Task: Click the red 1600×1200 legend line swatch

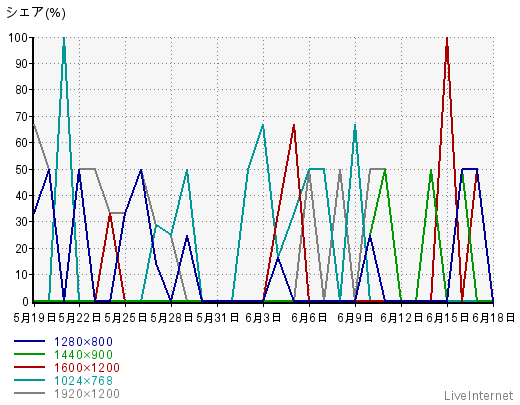Action: tap(29, 367)
